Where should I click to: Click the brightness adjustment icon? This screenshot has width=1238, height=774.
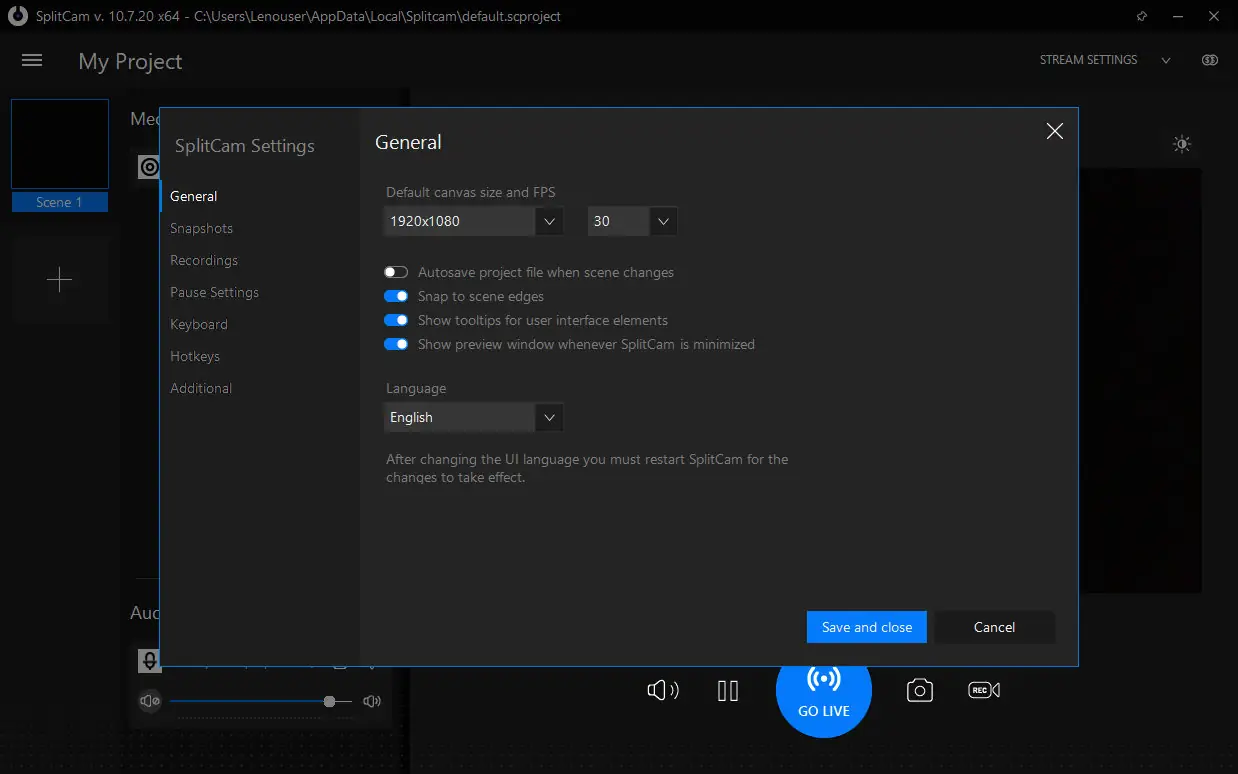tap(1182, 145)
